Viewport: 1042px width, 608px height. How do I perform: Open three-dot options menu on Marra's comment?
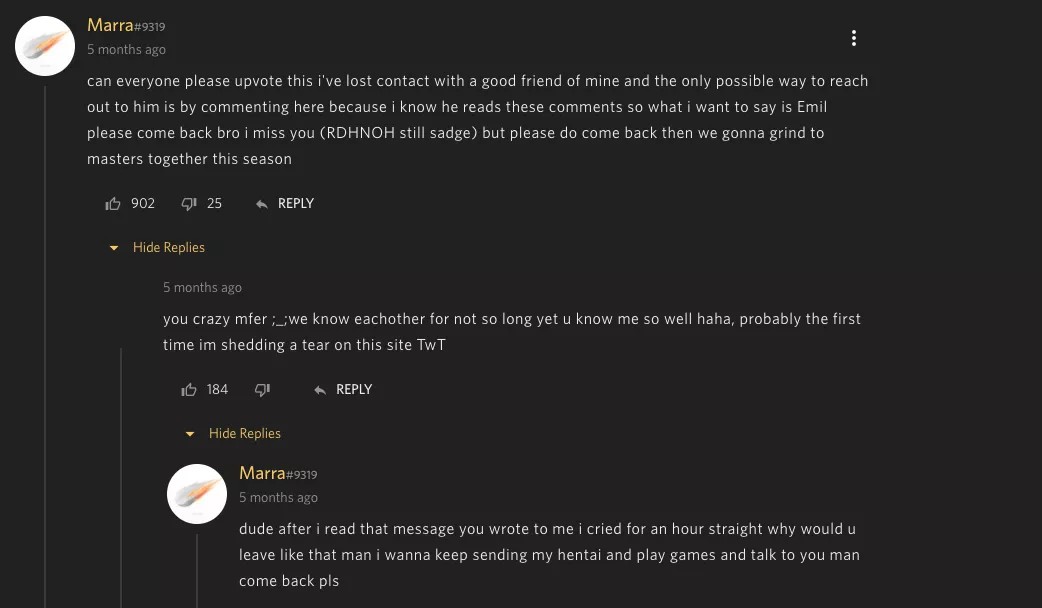[x=853, y=38]
